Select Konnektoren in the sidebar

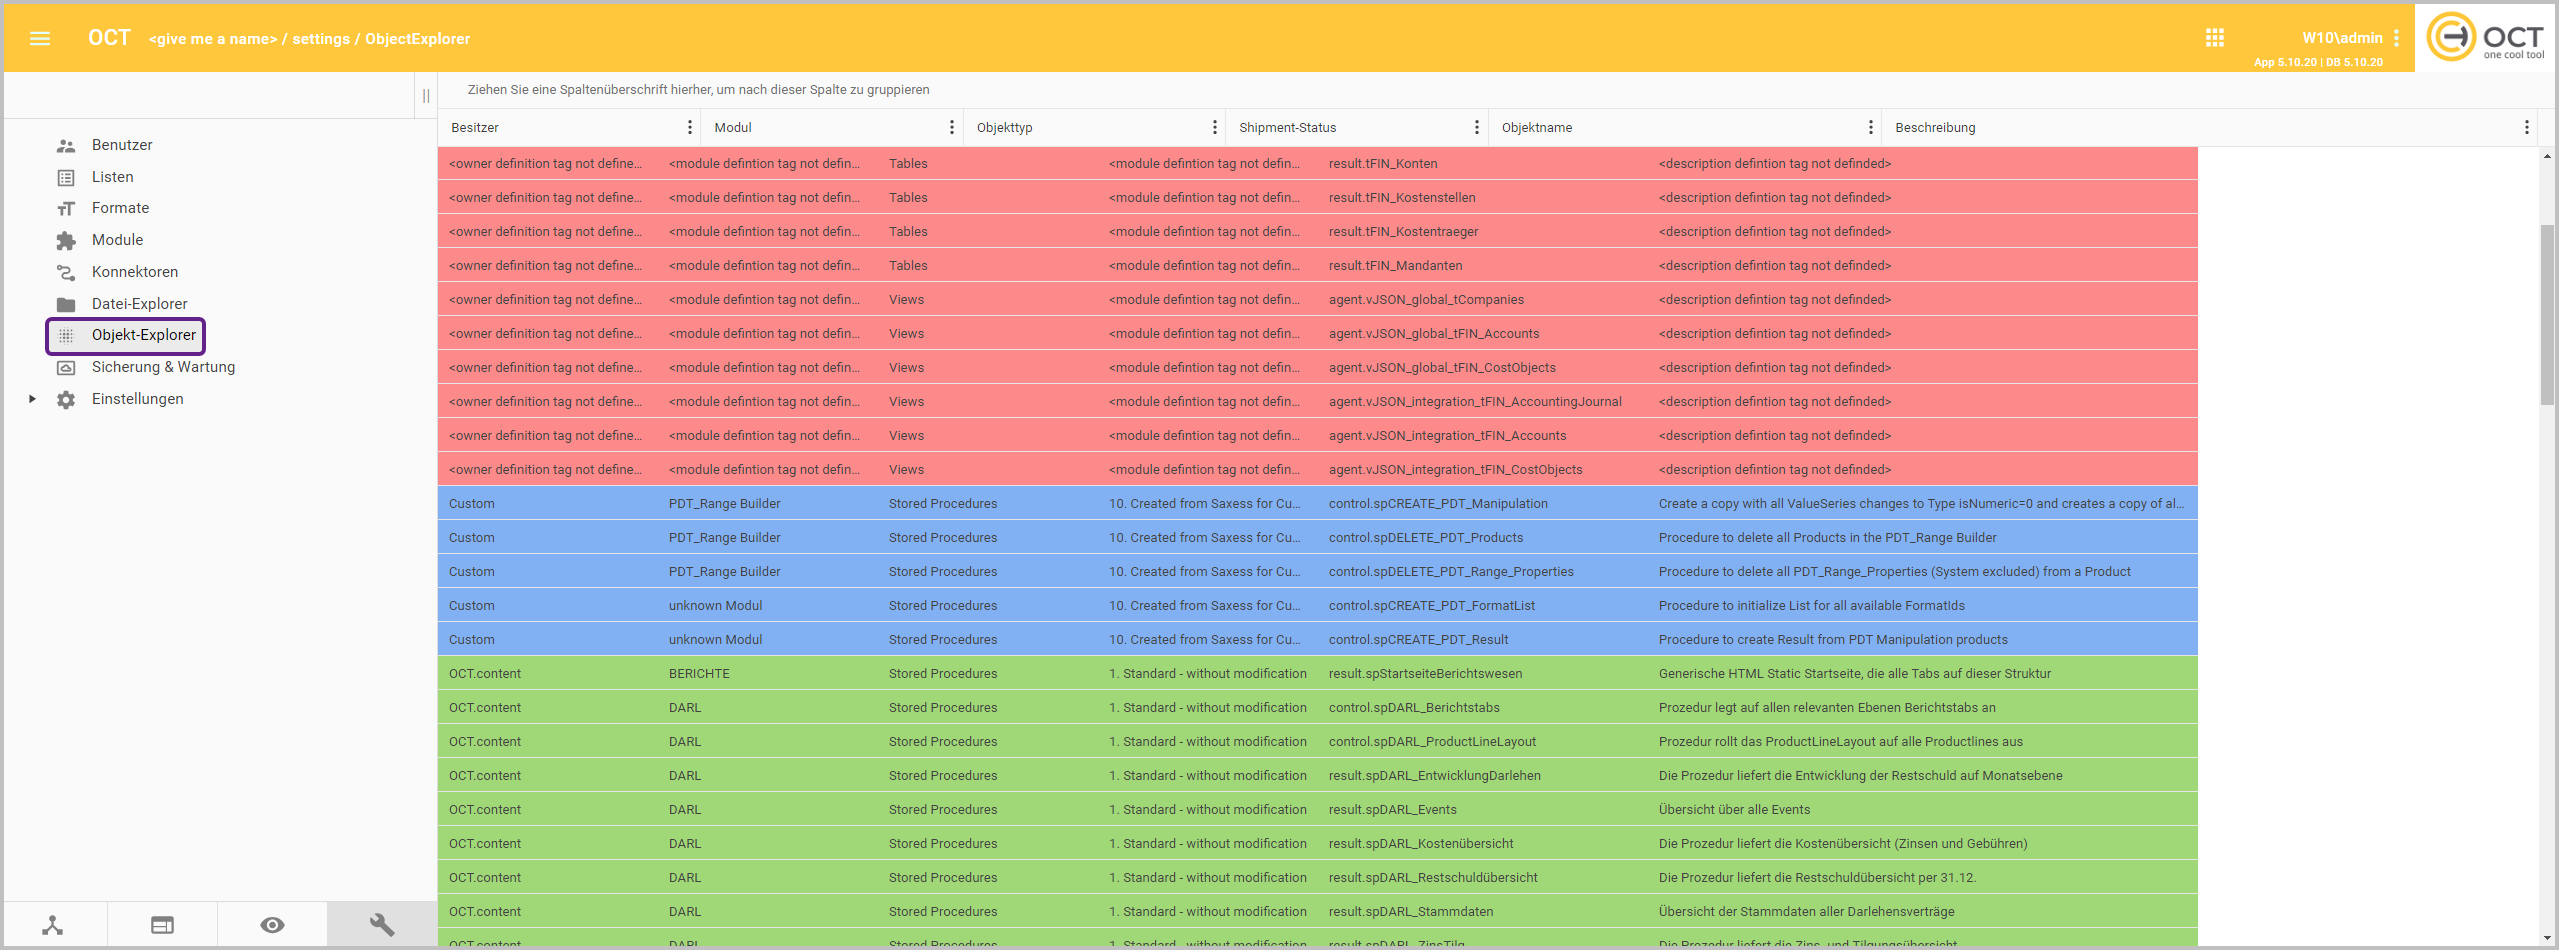click(x=134, y=272)
